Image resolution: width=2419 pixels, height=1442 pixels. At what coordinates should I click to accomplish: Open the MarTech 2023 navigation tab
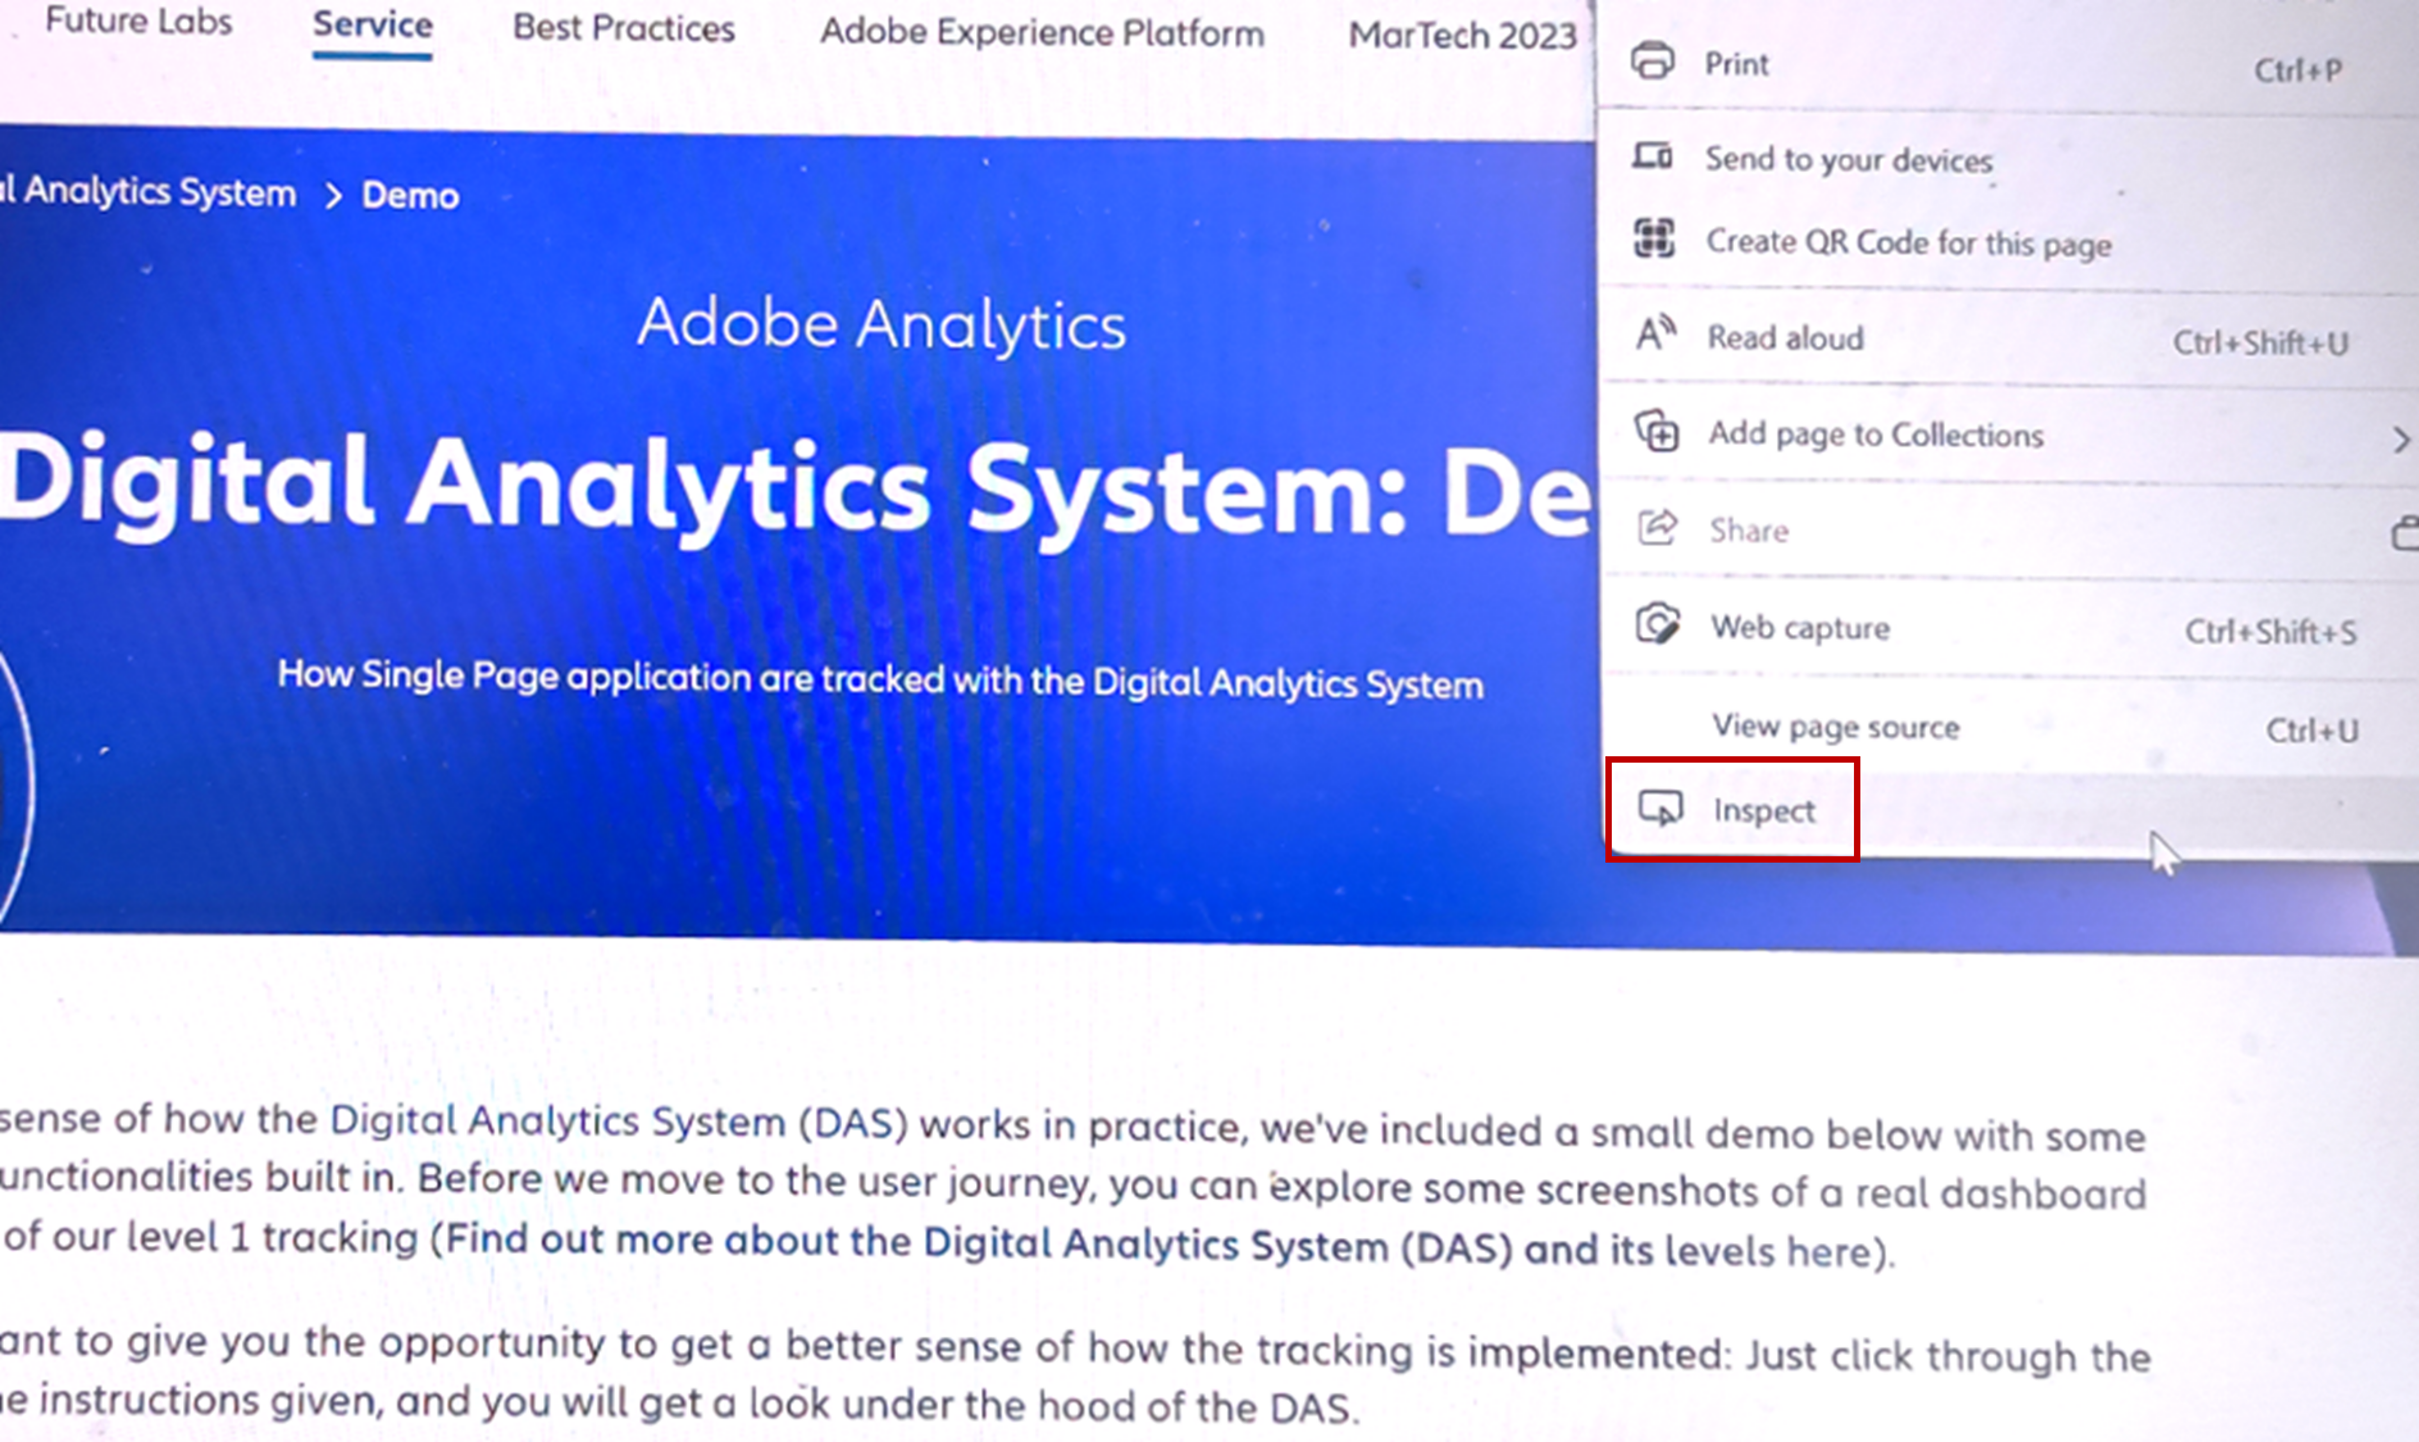click(1461, 36)
